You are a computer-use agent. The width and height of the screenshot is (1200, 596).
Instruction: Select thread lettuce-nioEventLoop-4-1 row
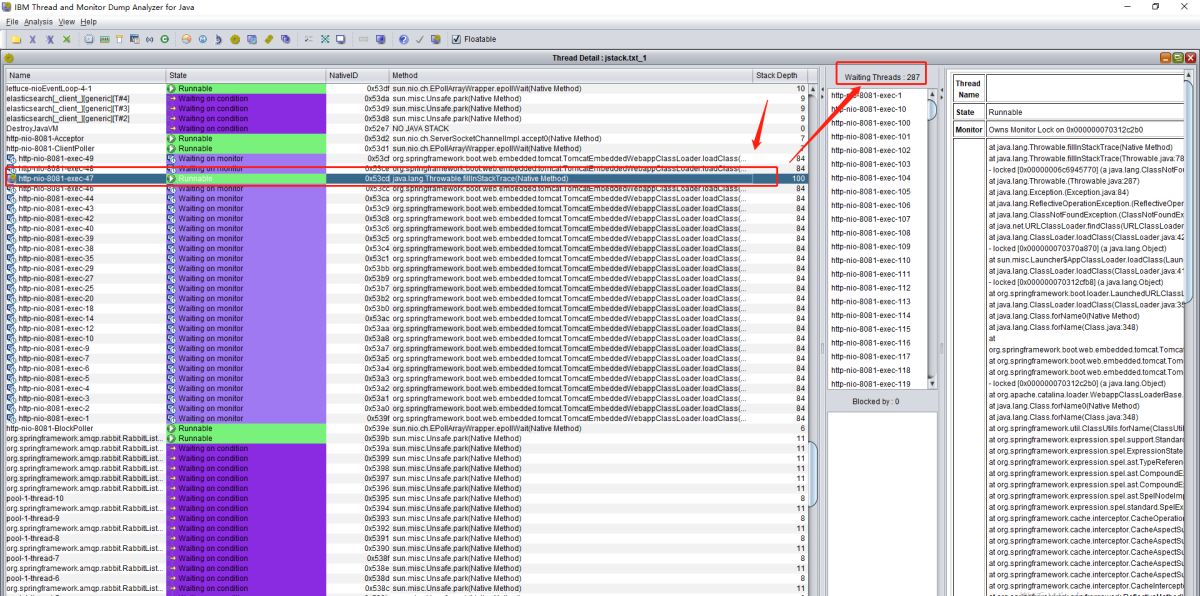click(x=406, y=89)
